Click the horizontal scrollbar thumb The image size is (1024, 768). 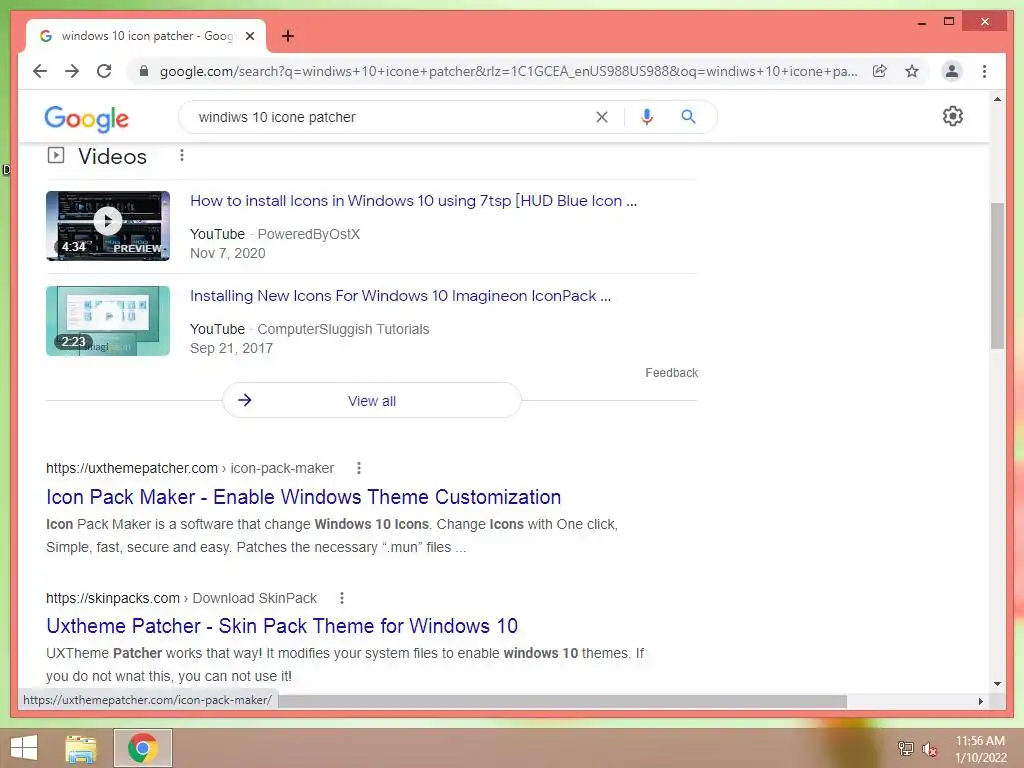click(x=562, y=701)
